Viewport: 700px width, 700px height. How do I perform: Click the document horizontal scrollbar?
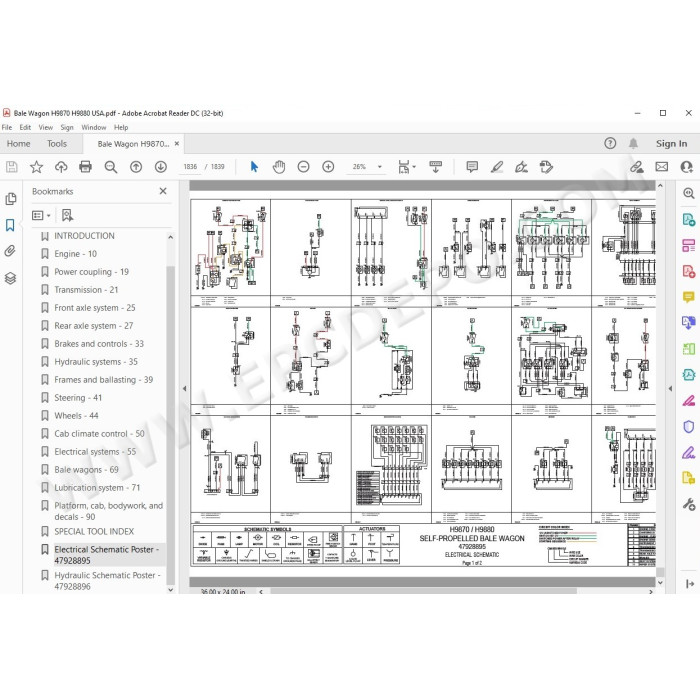click(x=423, y=591)
